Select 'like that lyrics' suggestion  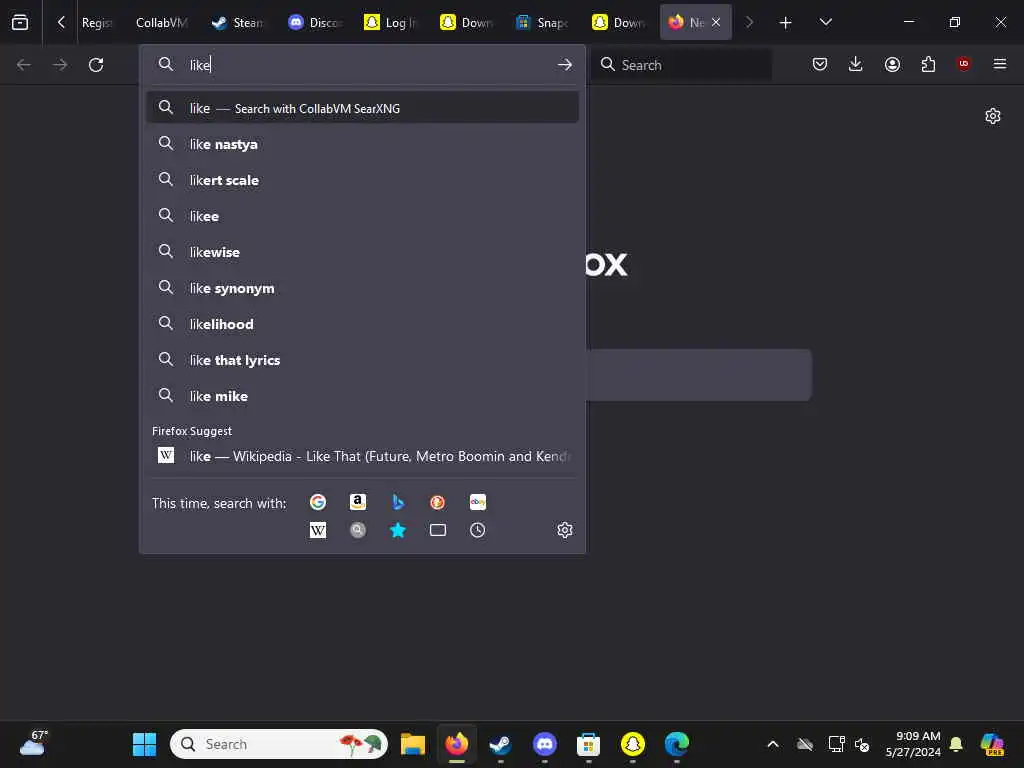pyautogui.click(x=363, y=360)
